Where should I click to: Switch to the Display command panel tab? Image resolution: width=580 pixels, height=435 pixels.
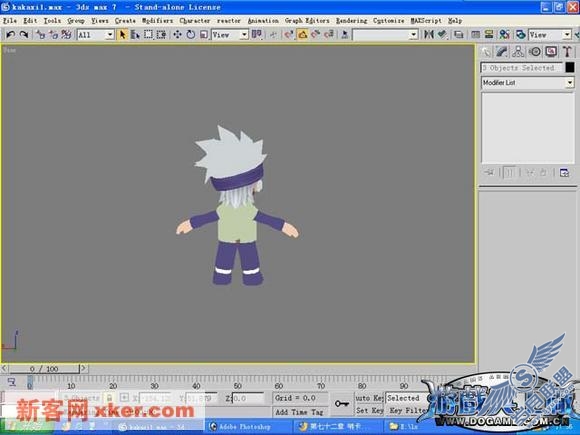[551, 52]
